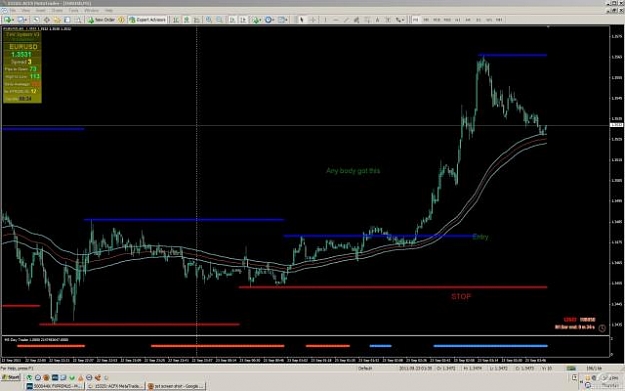
Task: Open the Templates dropdown
Action: coord(283,20)
